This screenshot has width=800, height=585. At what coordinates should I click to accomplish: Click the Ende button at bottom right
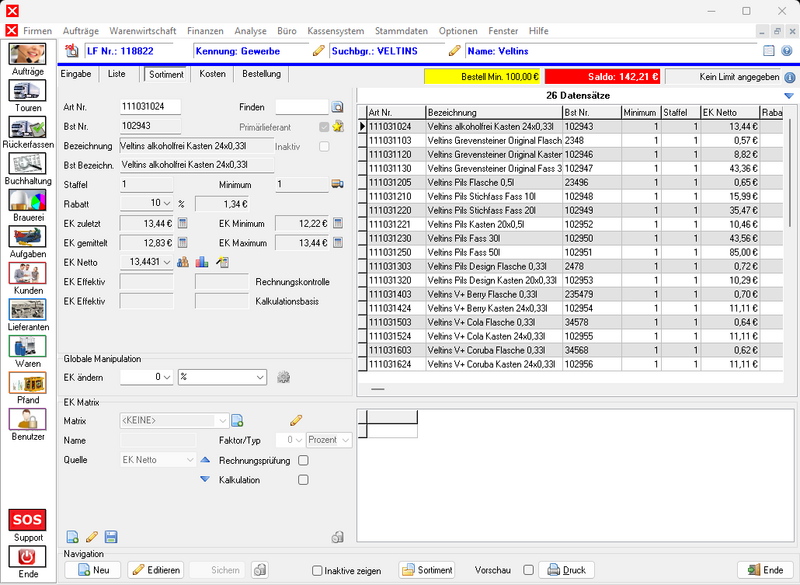(x=765, y=570)
